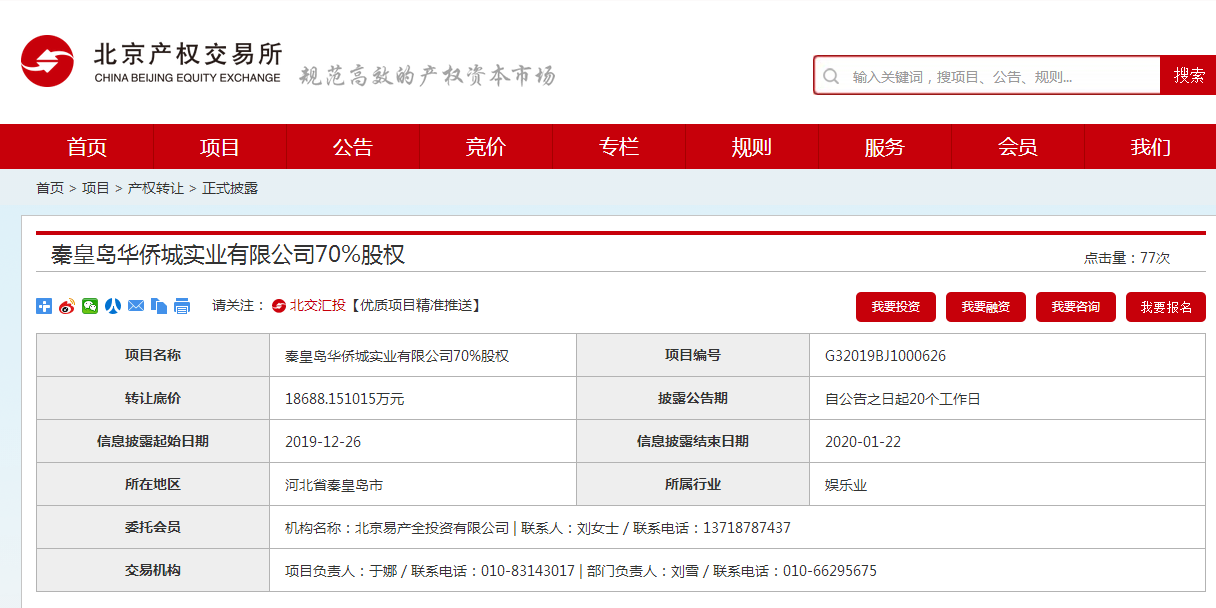Image resolution: width=1216 pixels, height=608 pixels.
Task: Share the page by email icon
Action: pos(136,306)
